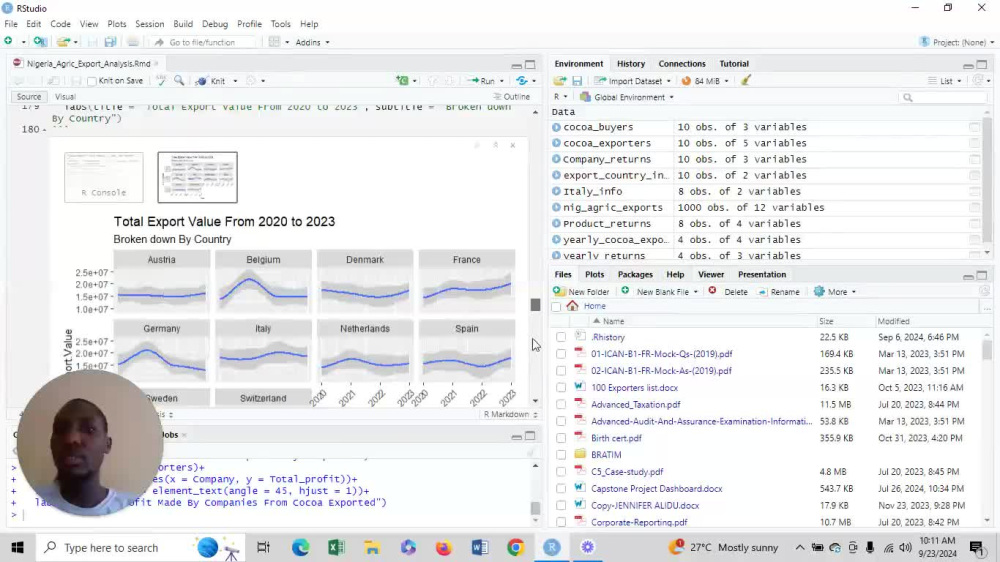
Task: Toggle the select-all files checkbox beside Home
Action: pos(557,307)
